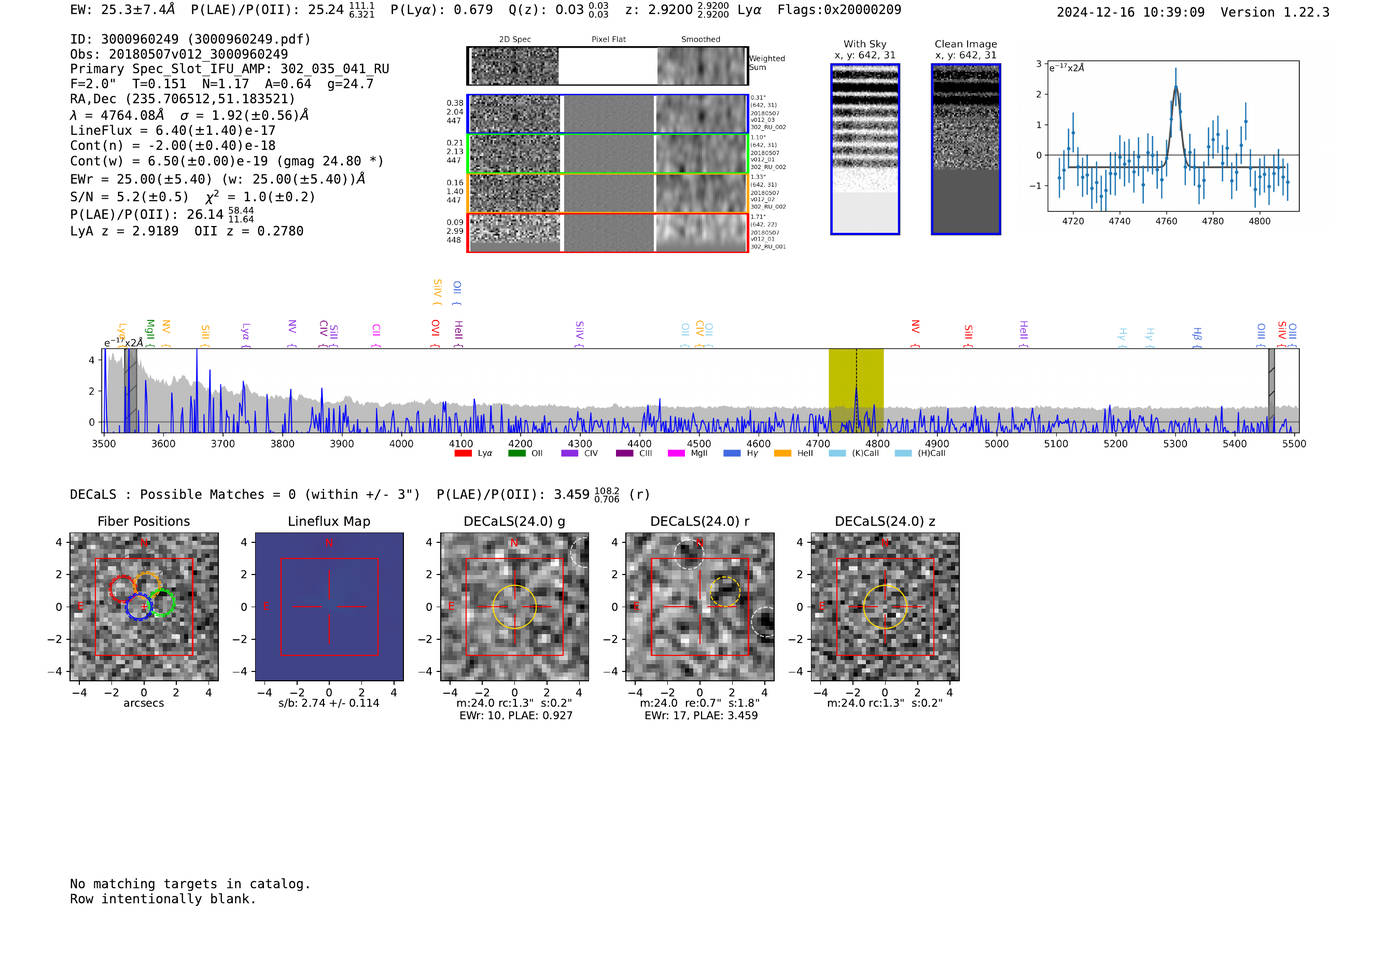This screenshot has width=1400, height=953.
Task: Click the CIII legend swatch
Action: 625,453
